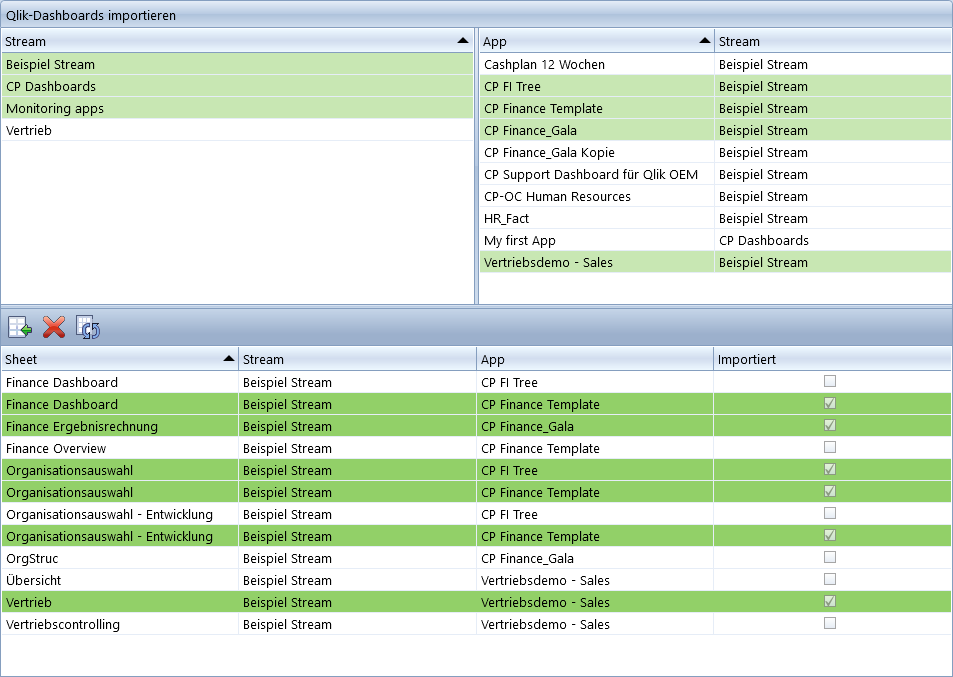Toggle checkbox for Organisationsauswahl - Entwicklung, CP Finance Template
This screenshot has height=677, width=953.
pos(830,535)
